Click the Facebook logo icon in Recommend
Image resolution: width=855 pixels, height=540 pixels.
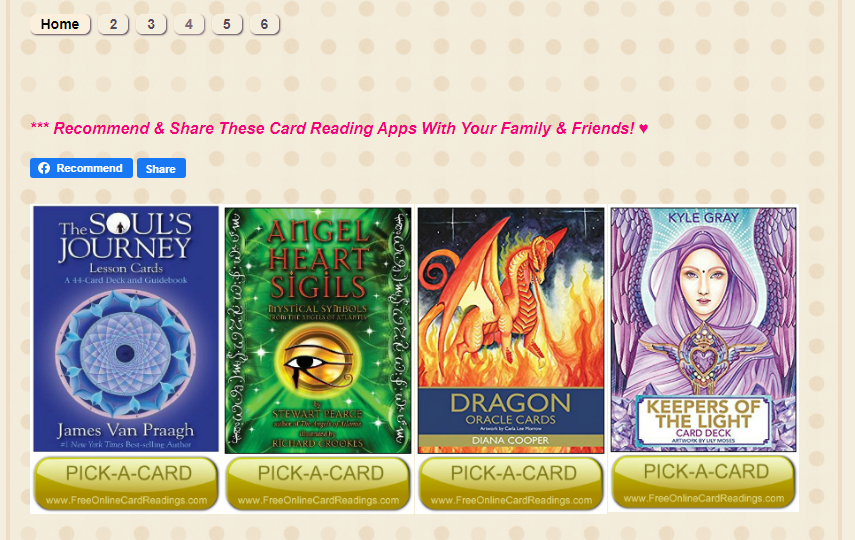[x=44, y=168]
